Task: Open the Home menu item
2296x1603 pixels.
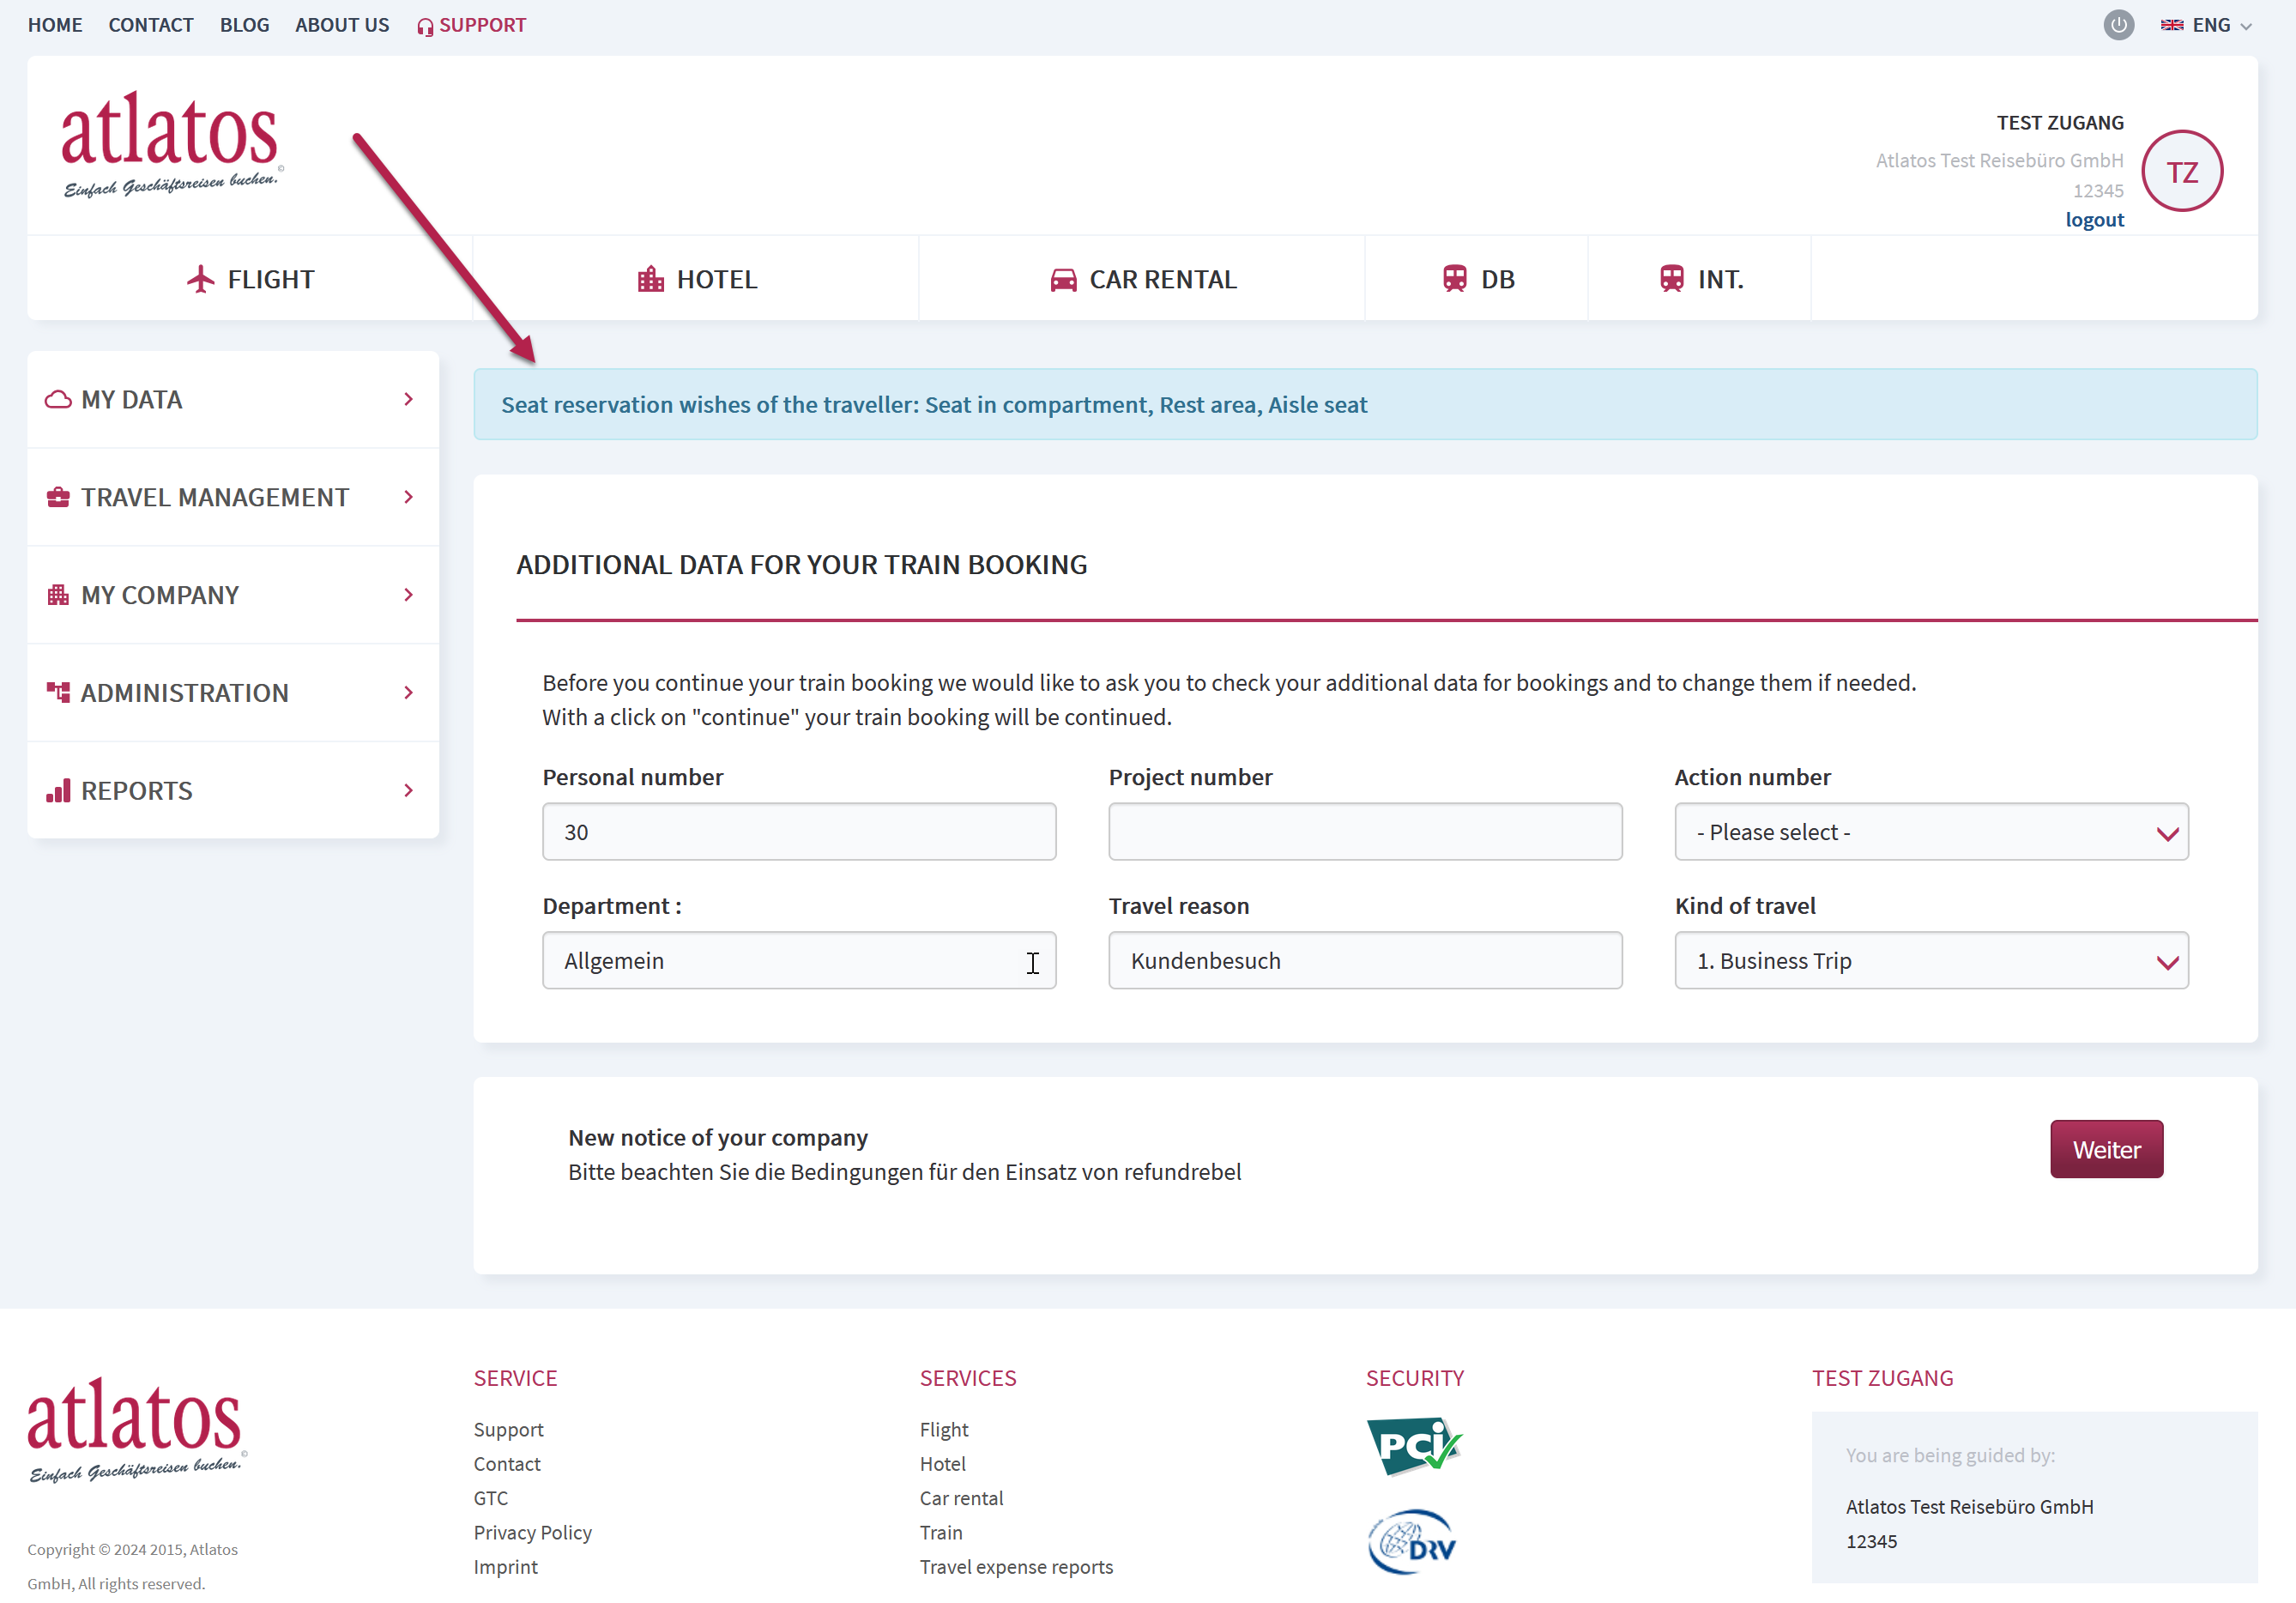Action: pos(55,25)
